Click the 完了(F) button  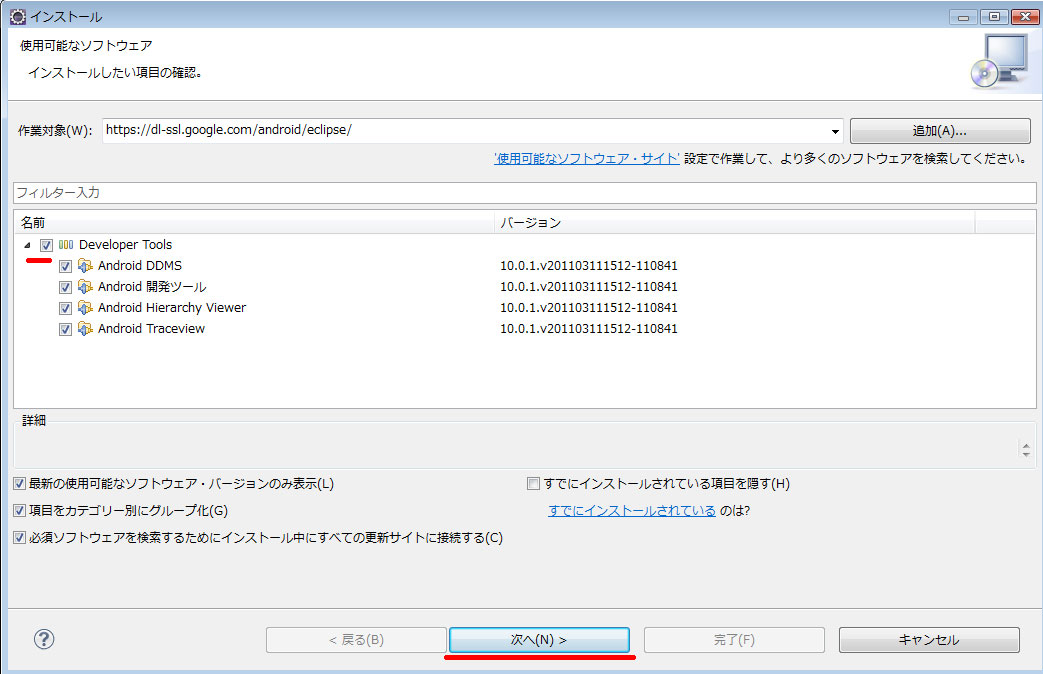click(x=734, y=640)
